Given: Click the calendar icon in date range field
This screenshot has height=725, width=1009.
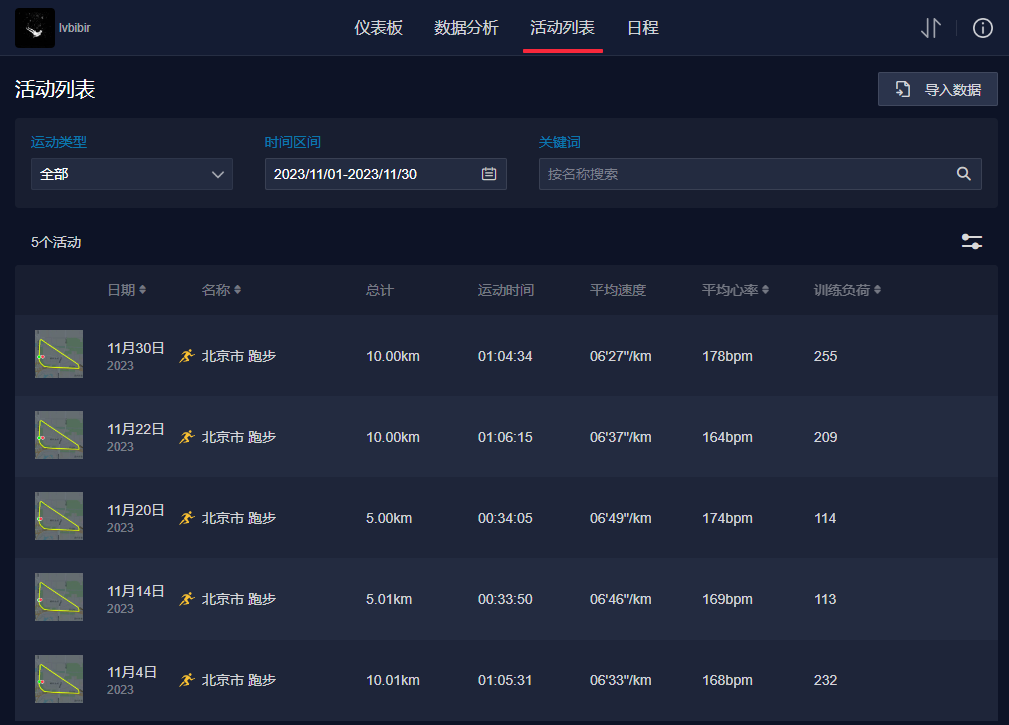Looking at the screenshot, I should (x=489, y=174).
